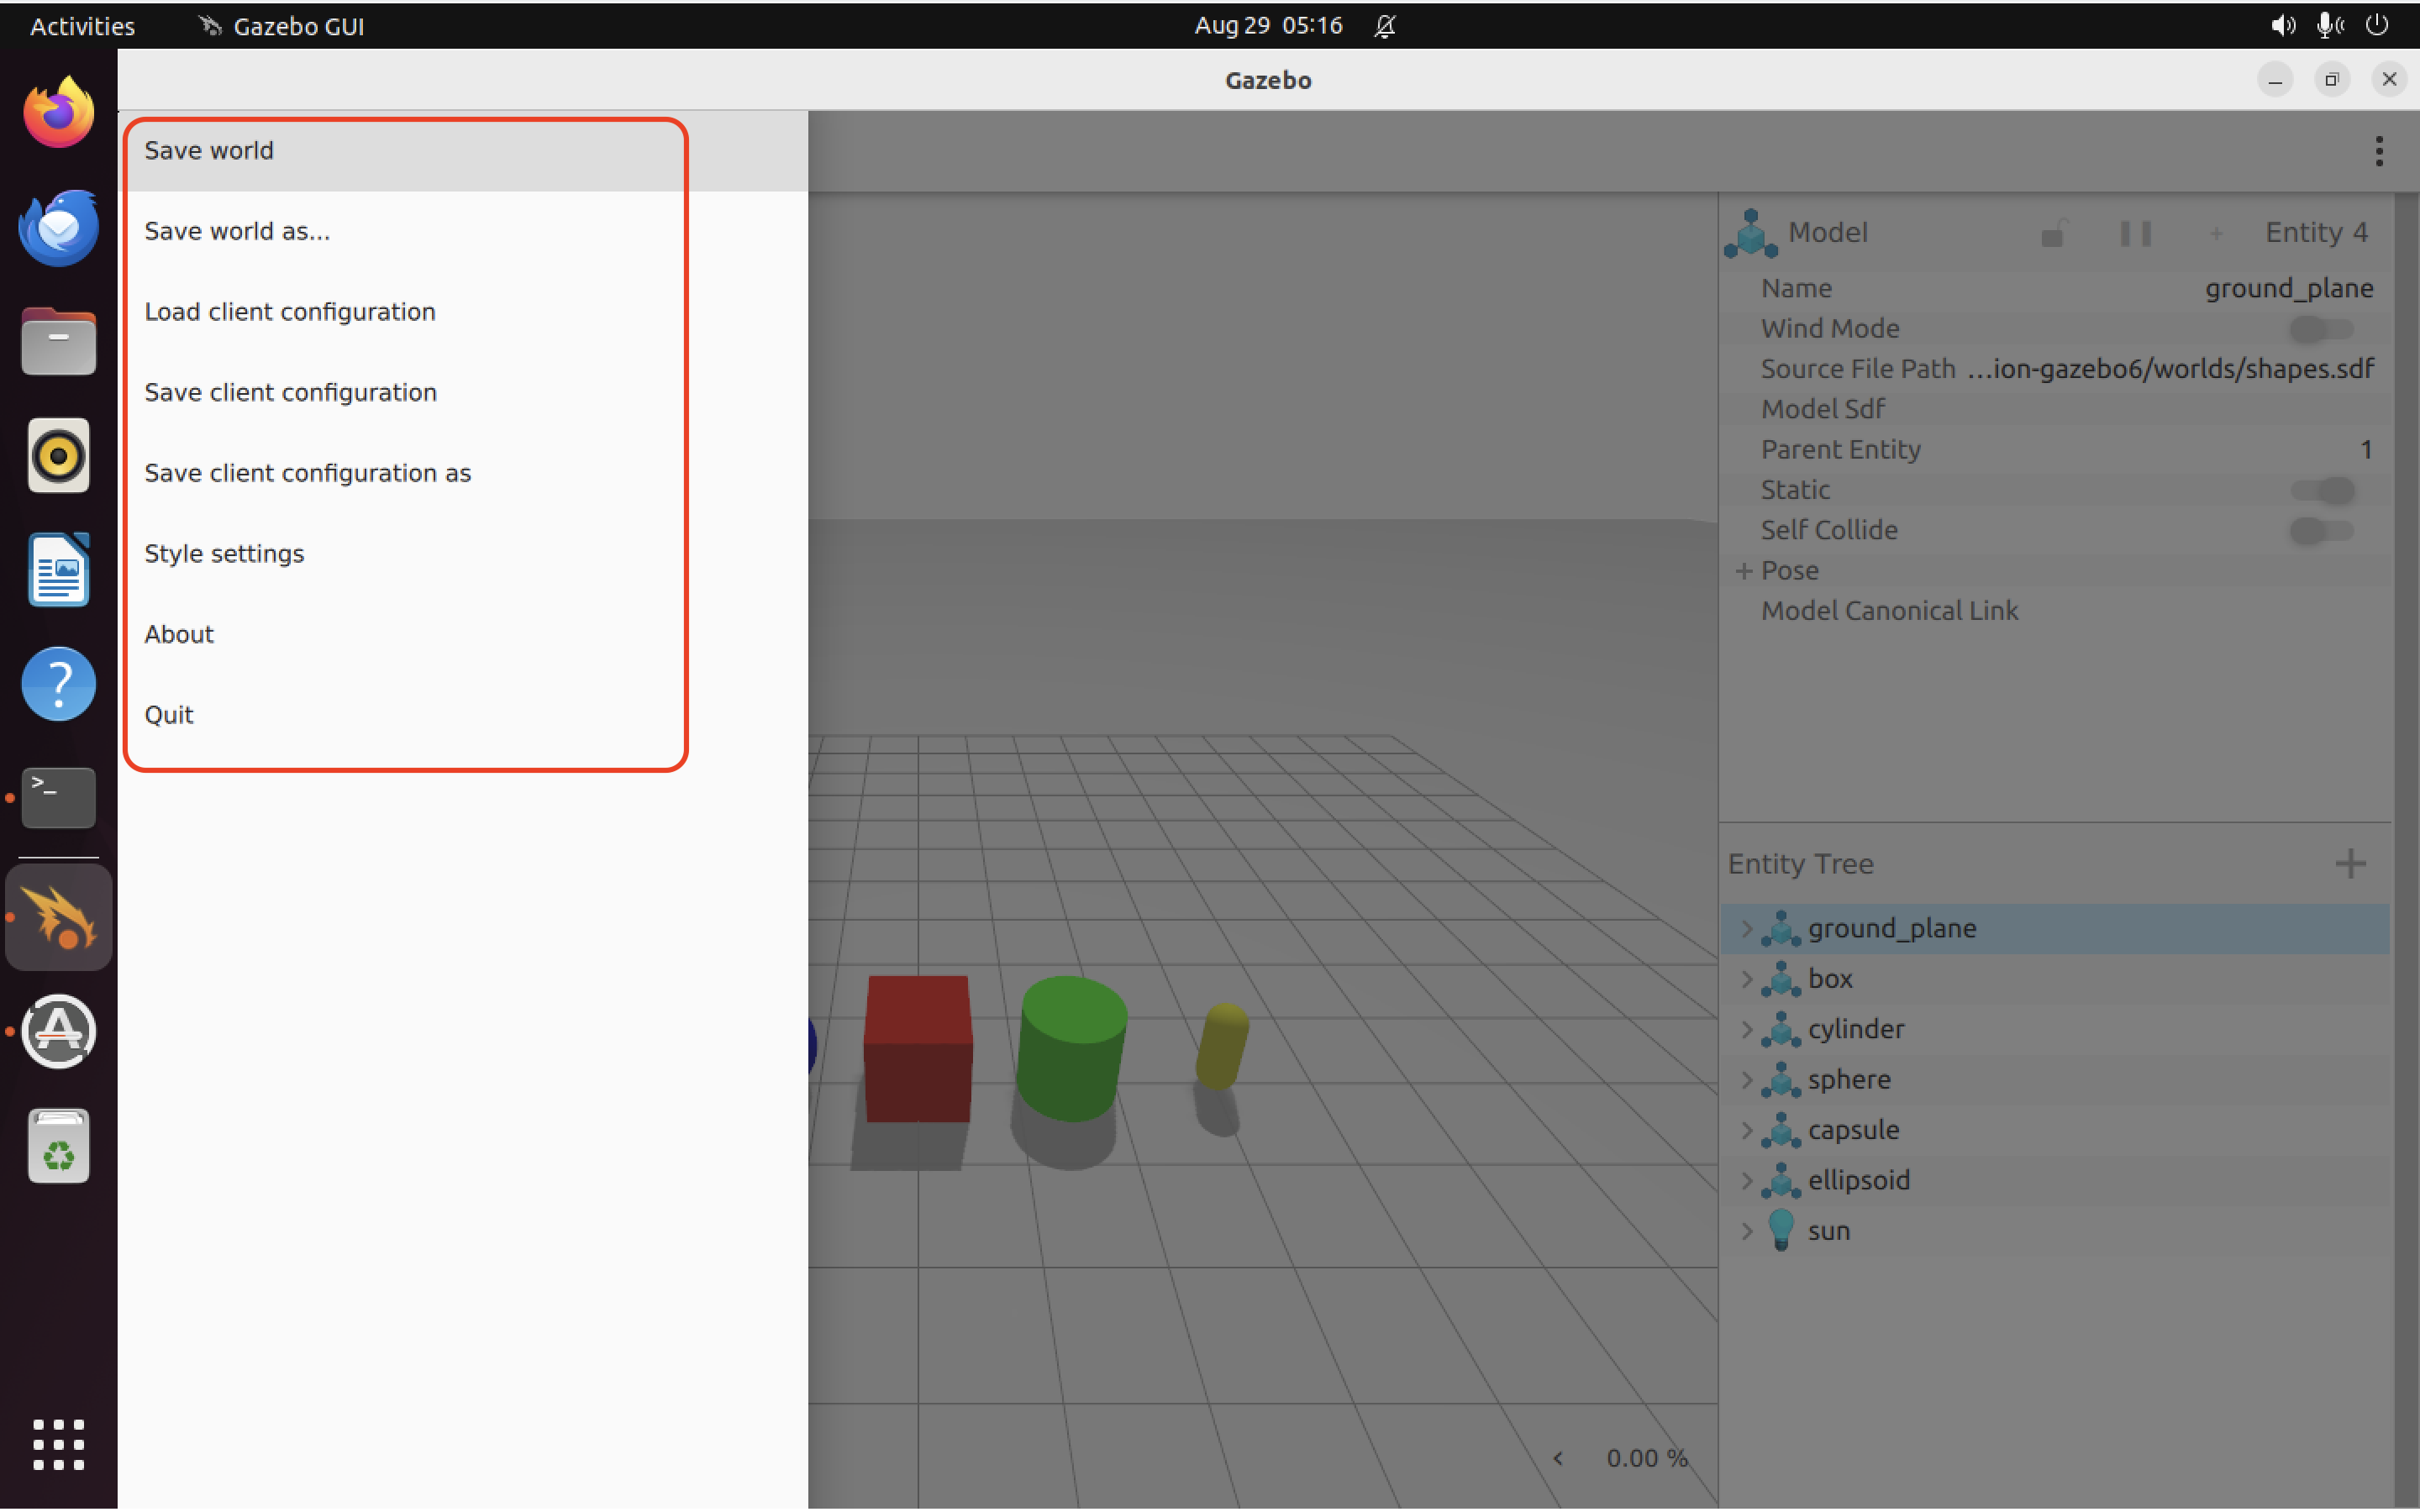Open Terminal from the Ubuntu dock

58,797
